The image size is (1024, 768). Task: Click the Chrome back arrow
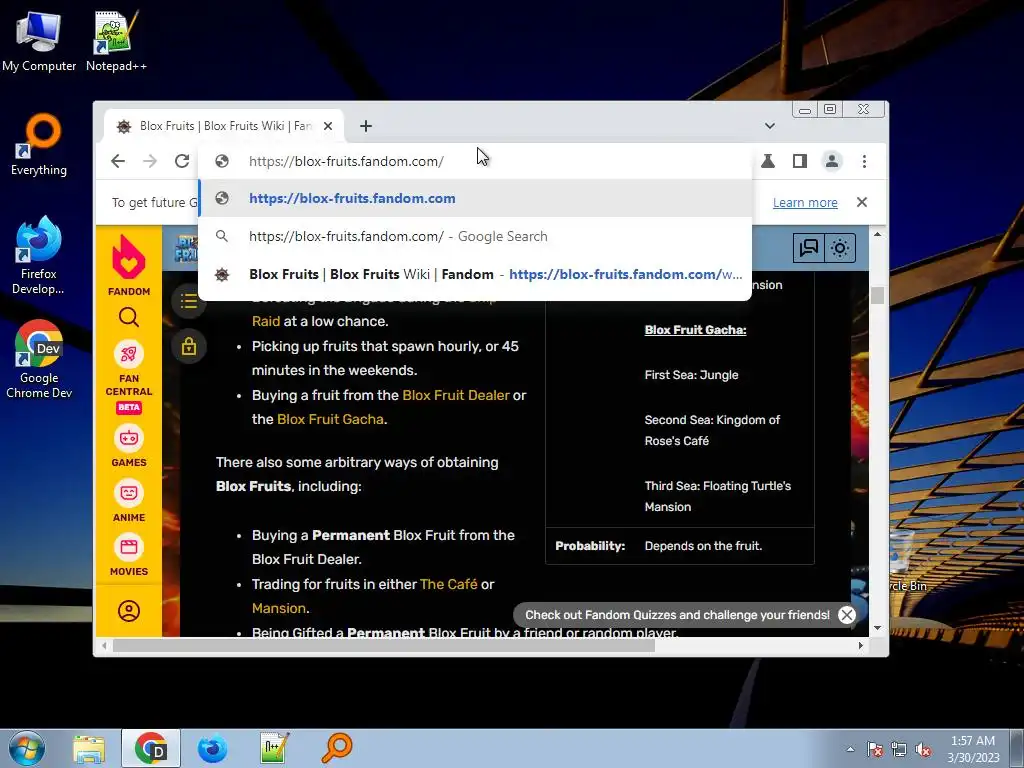point(118,161)
